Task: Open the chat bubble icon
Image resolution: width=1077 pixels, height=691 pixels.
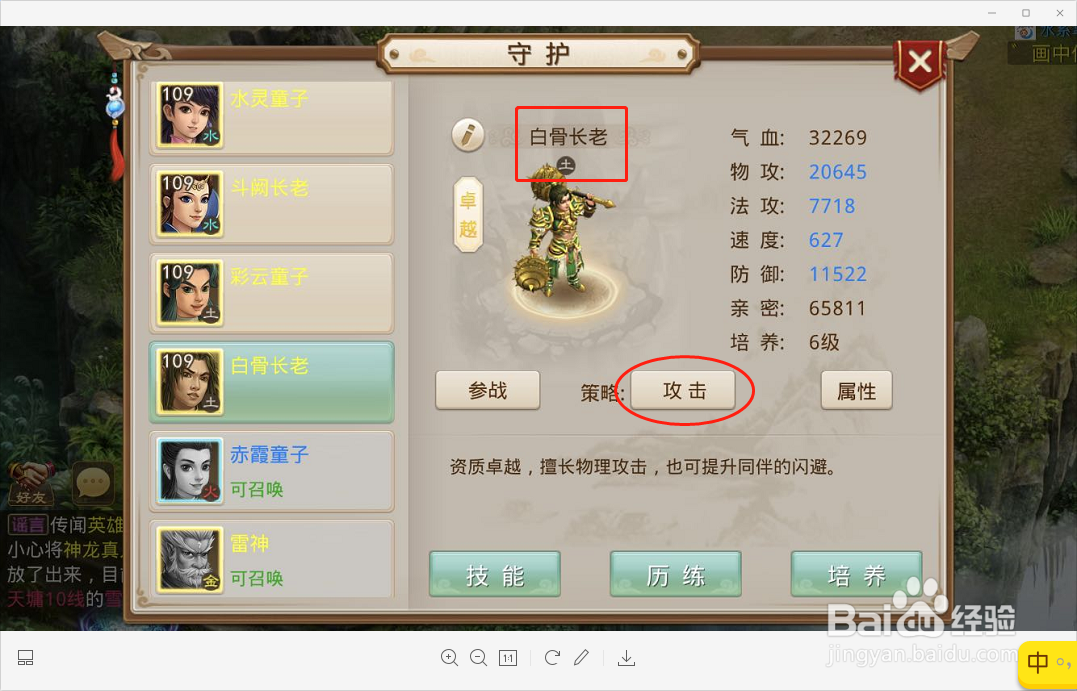Action: tap(93, 484)
